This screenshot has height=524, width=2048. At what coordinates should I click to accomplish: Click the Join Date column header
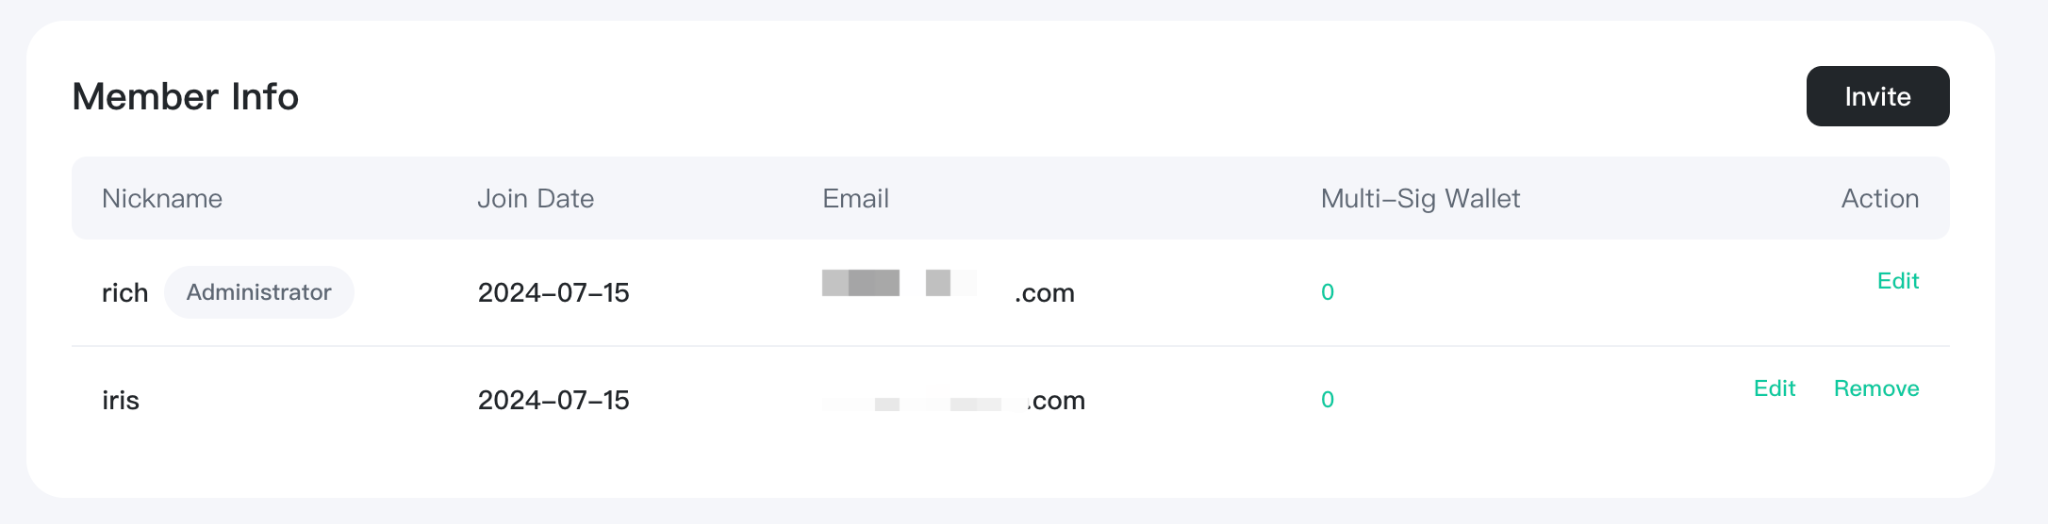pos(535,198)
